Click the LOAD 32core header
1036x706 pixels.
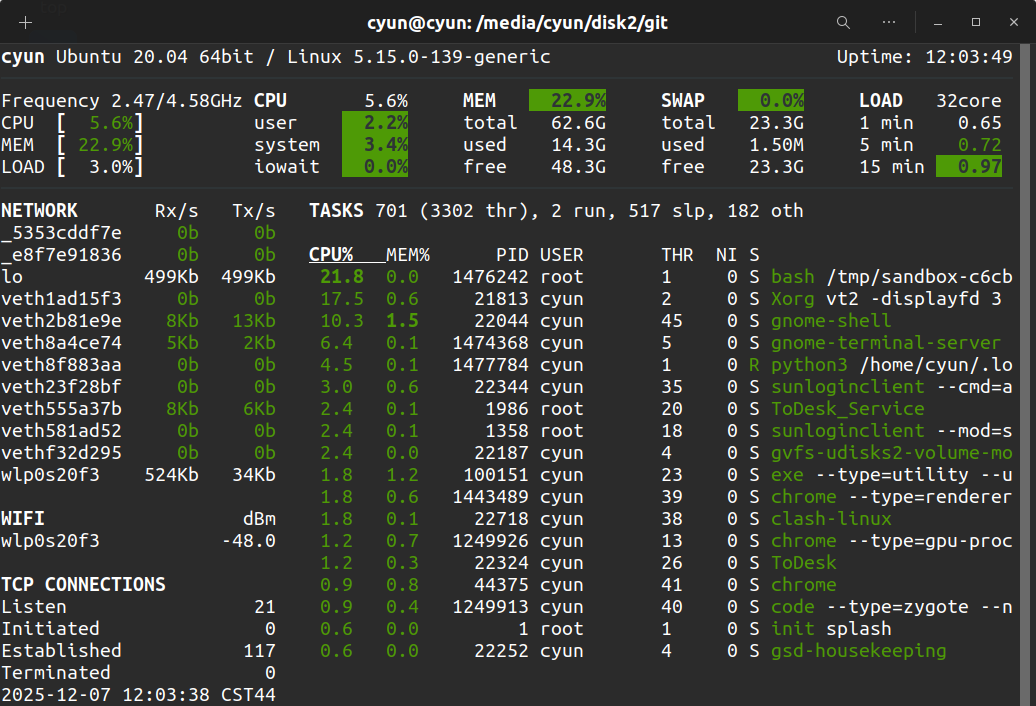930,100
